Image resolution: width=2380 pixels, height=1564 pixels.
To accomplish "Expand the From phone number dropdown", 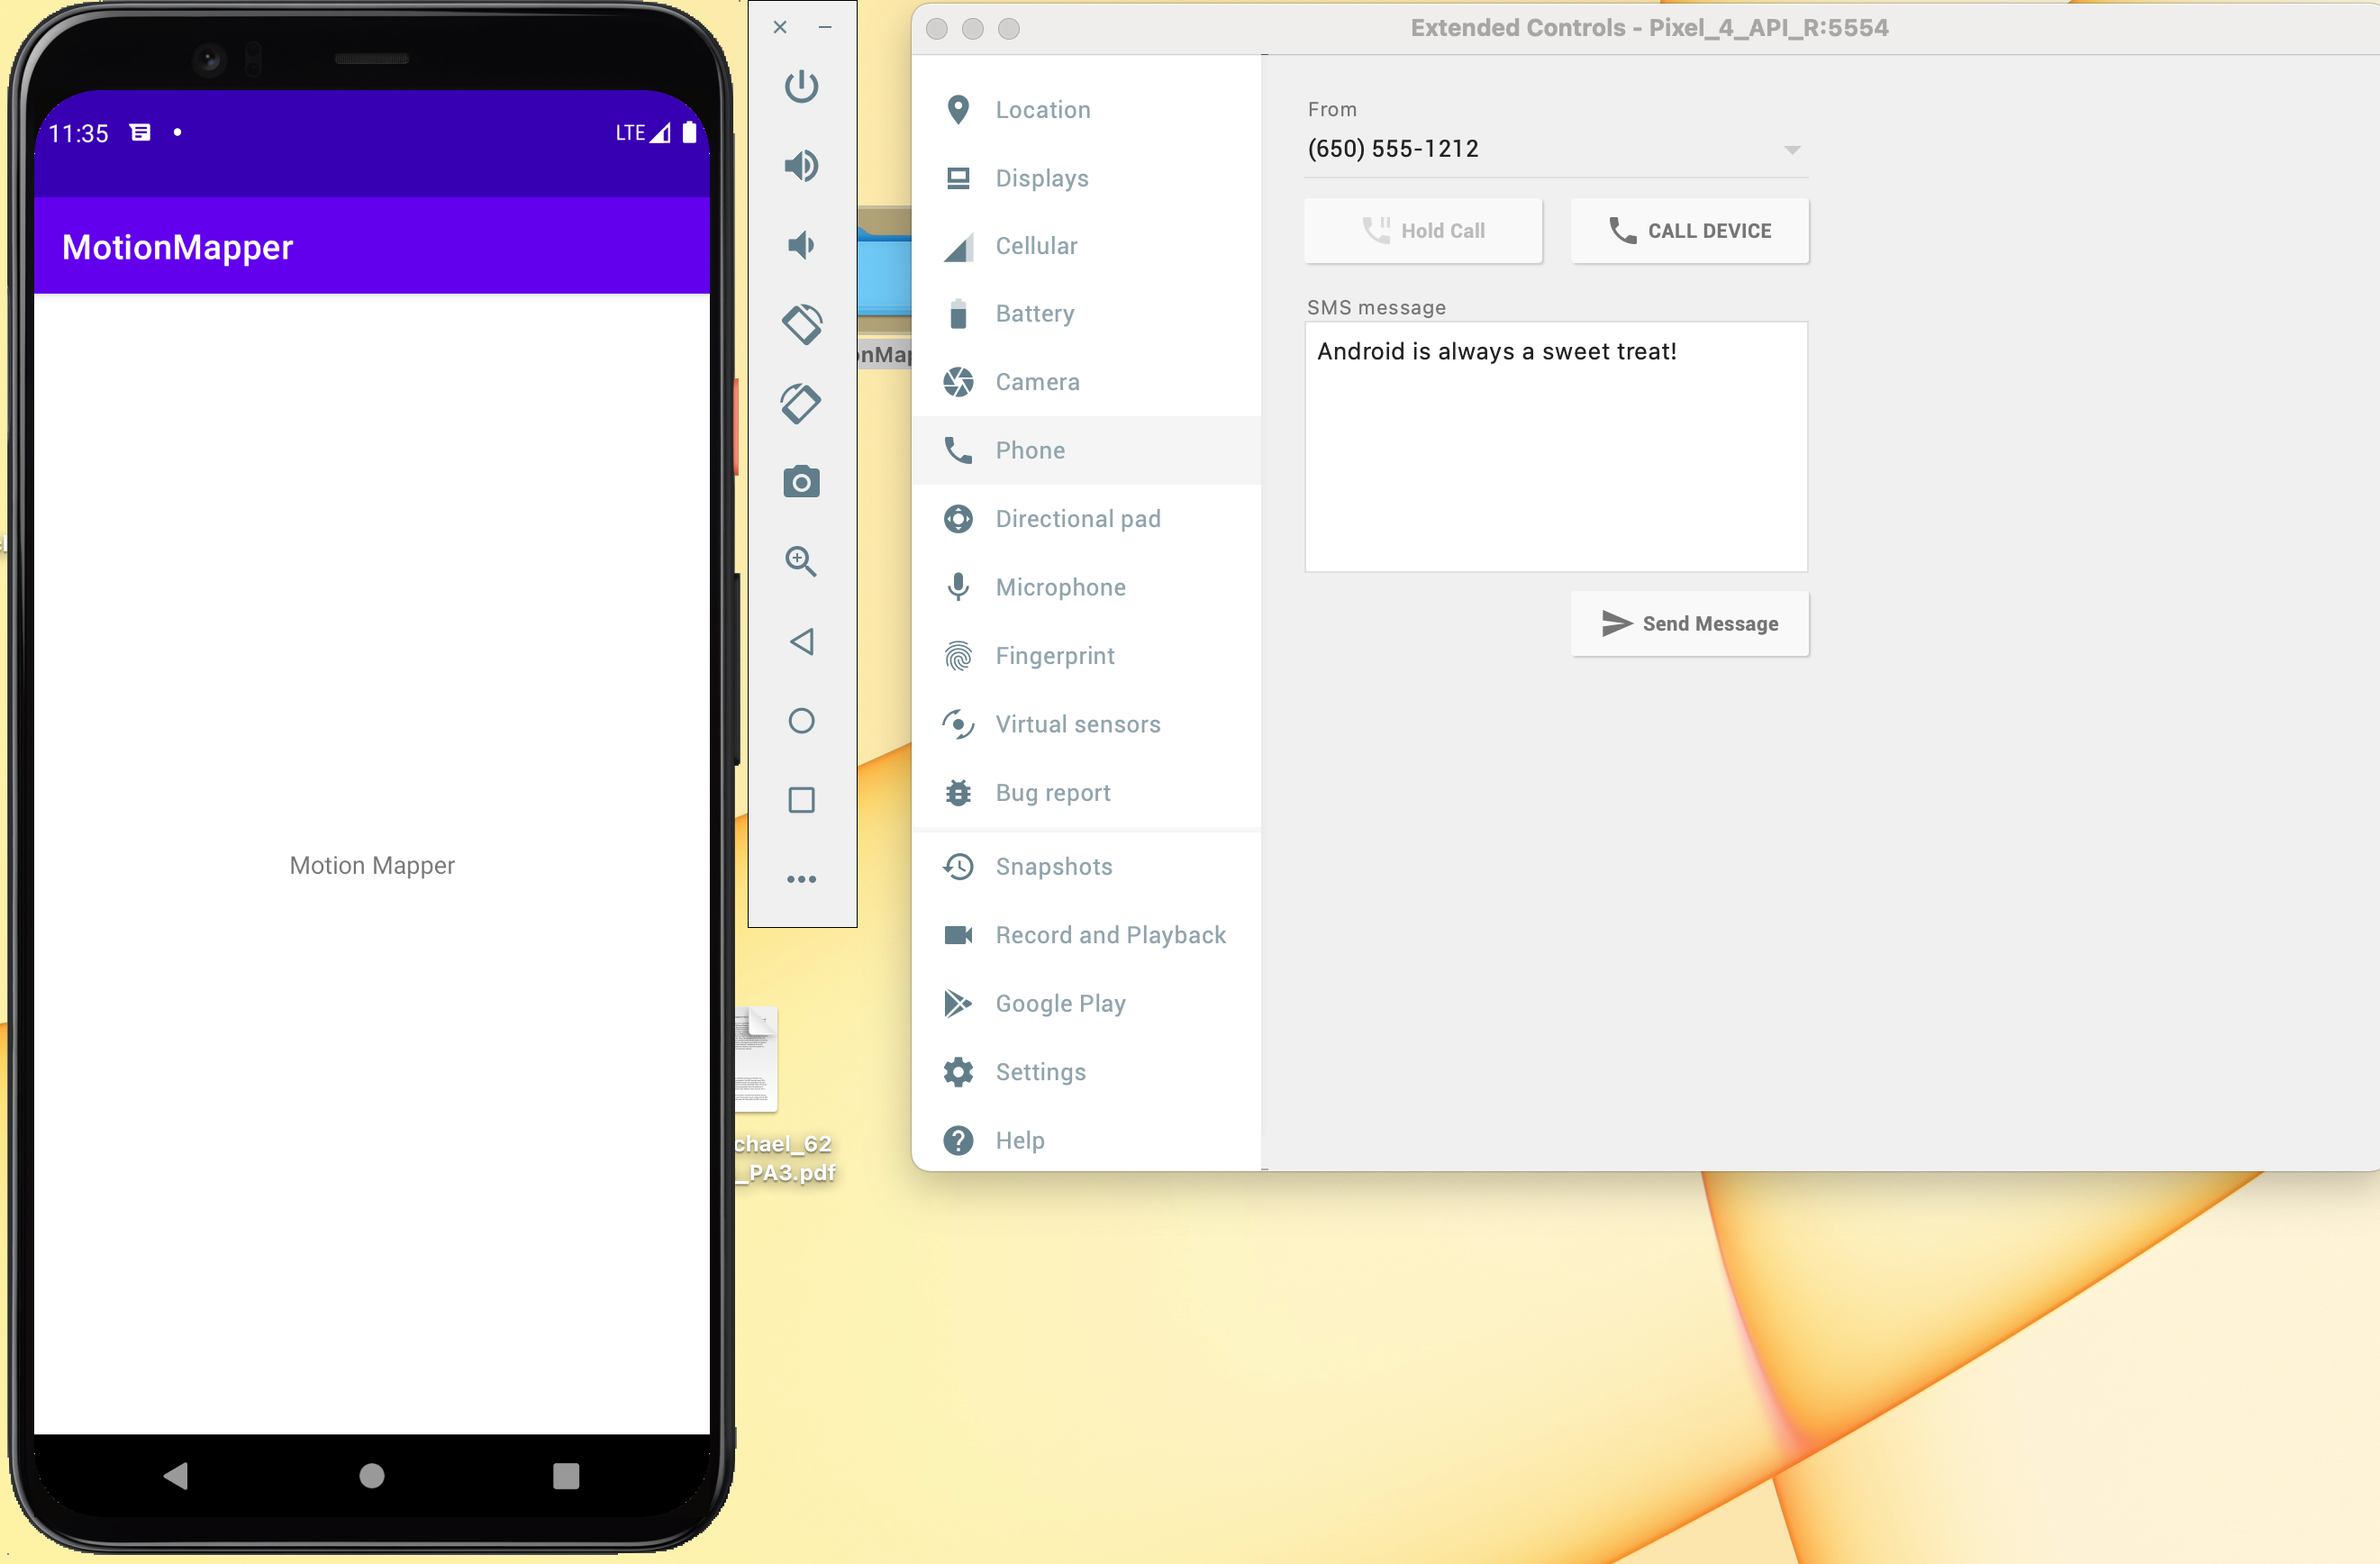I will tap(1791, 150).
